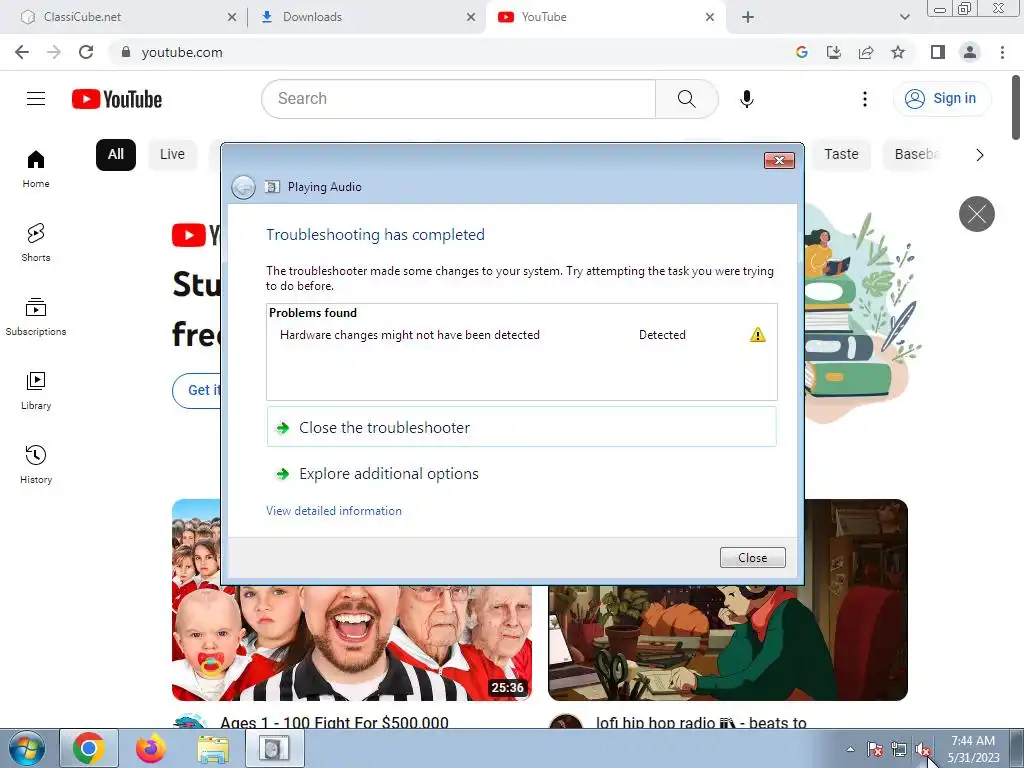Start voice search with microphone icon
The height and width of the screenshot is (768, 1024).
click(746, 99)
